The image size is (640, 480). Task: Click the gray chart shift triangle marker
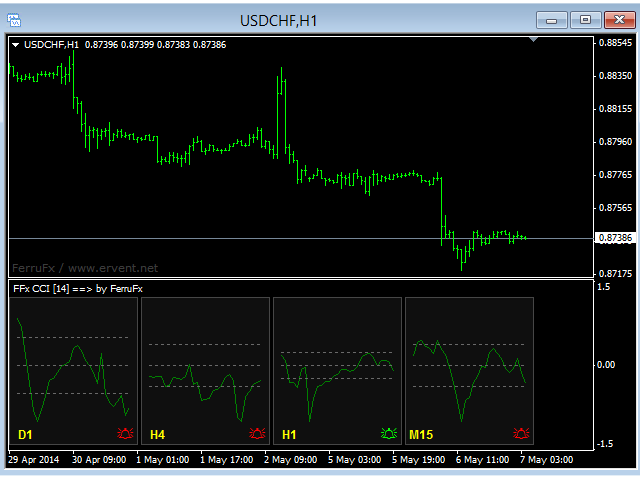click(534, 40)
